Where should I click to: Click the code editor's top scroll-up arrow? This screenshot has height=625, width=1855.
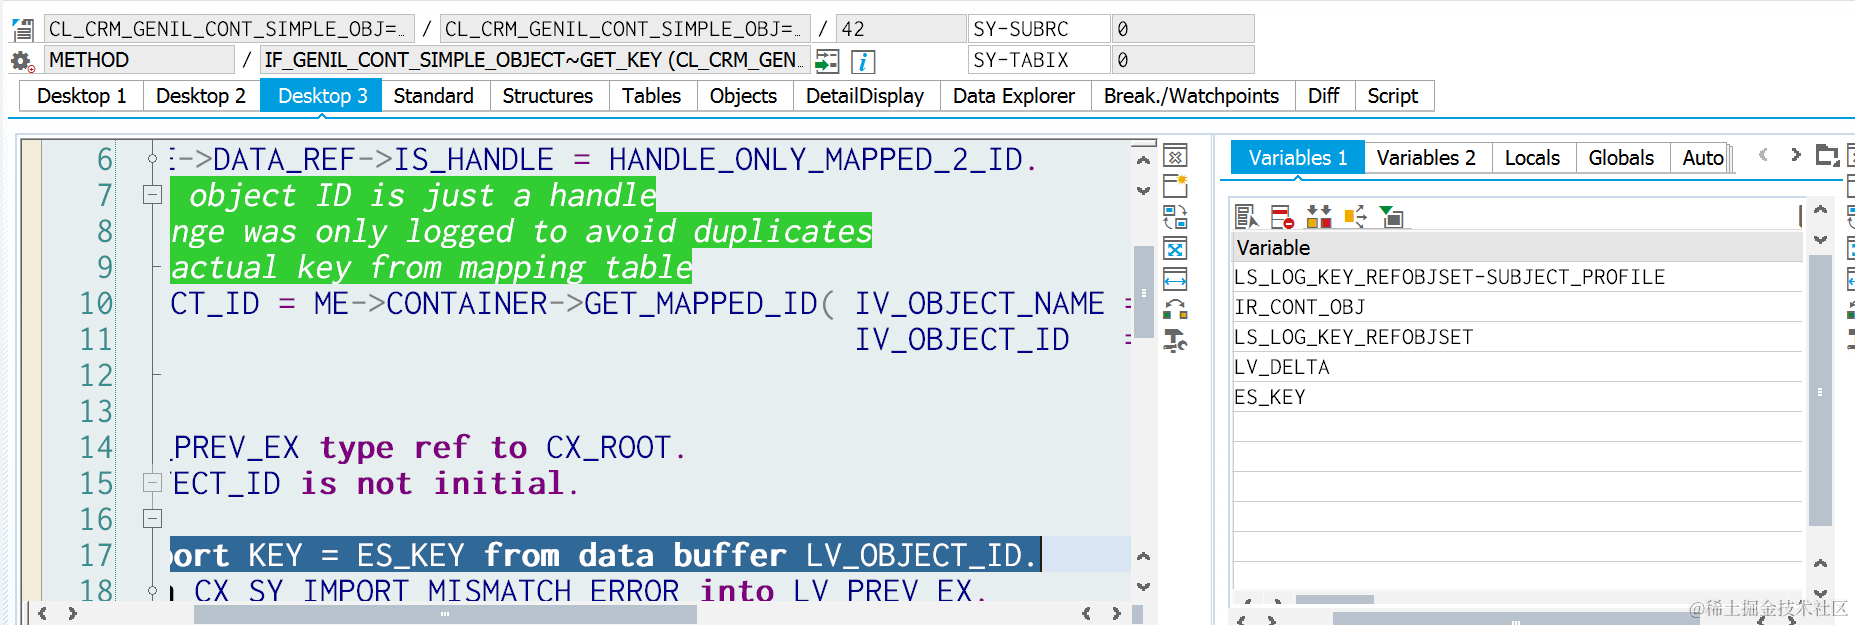point(1143,160)
